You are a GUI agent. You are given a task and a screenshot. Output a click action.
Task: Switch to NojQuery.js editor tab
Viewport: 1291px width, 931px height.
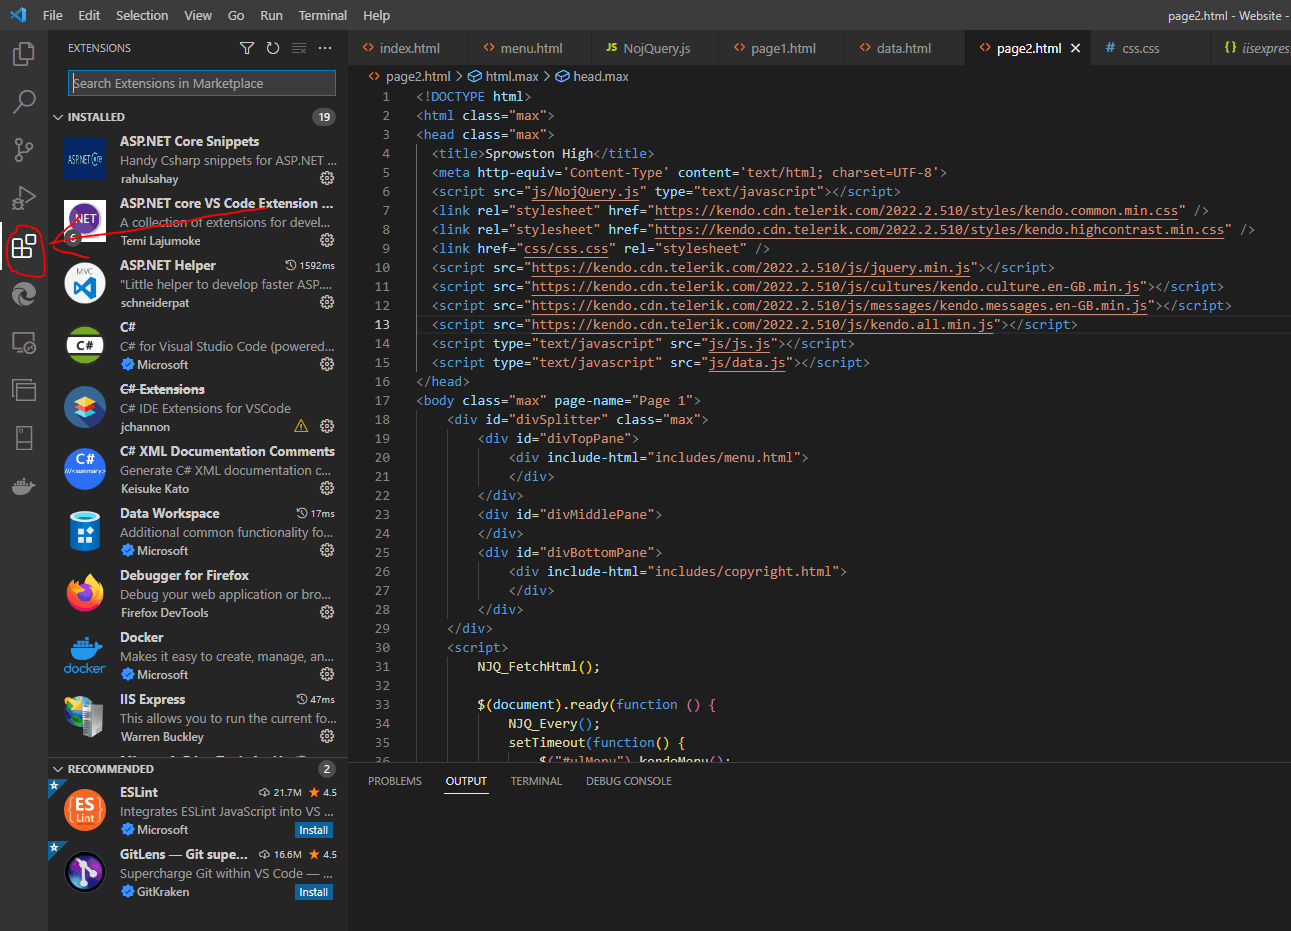656,48
